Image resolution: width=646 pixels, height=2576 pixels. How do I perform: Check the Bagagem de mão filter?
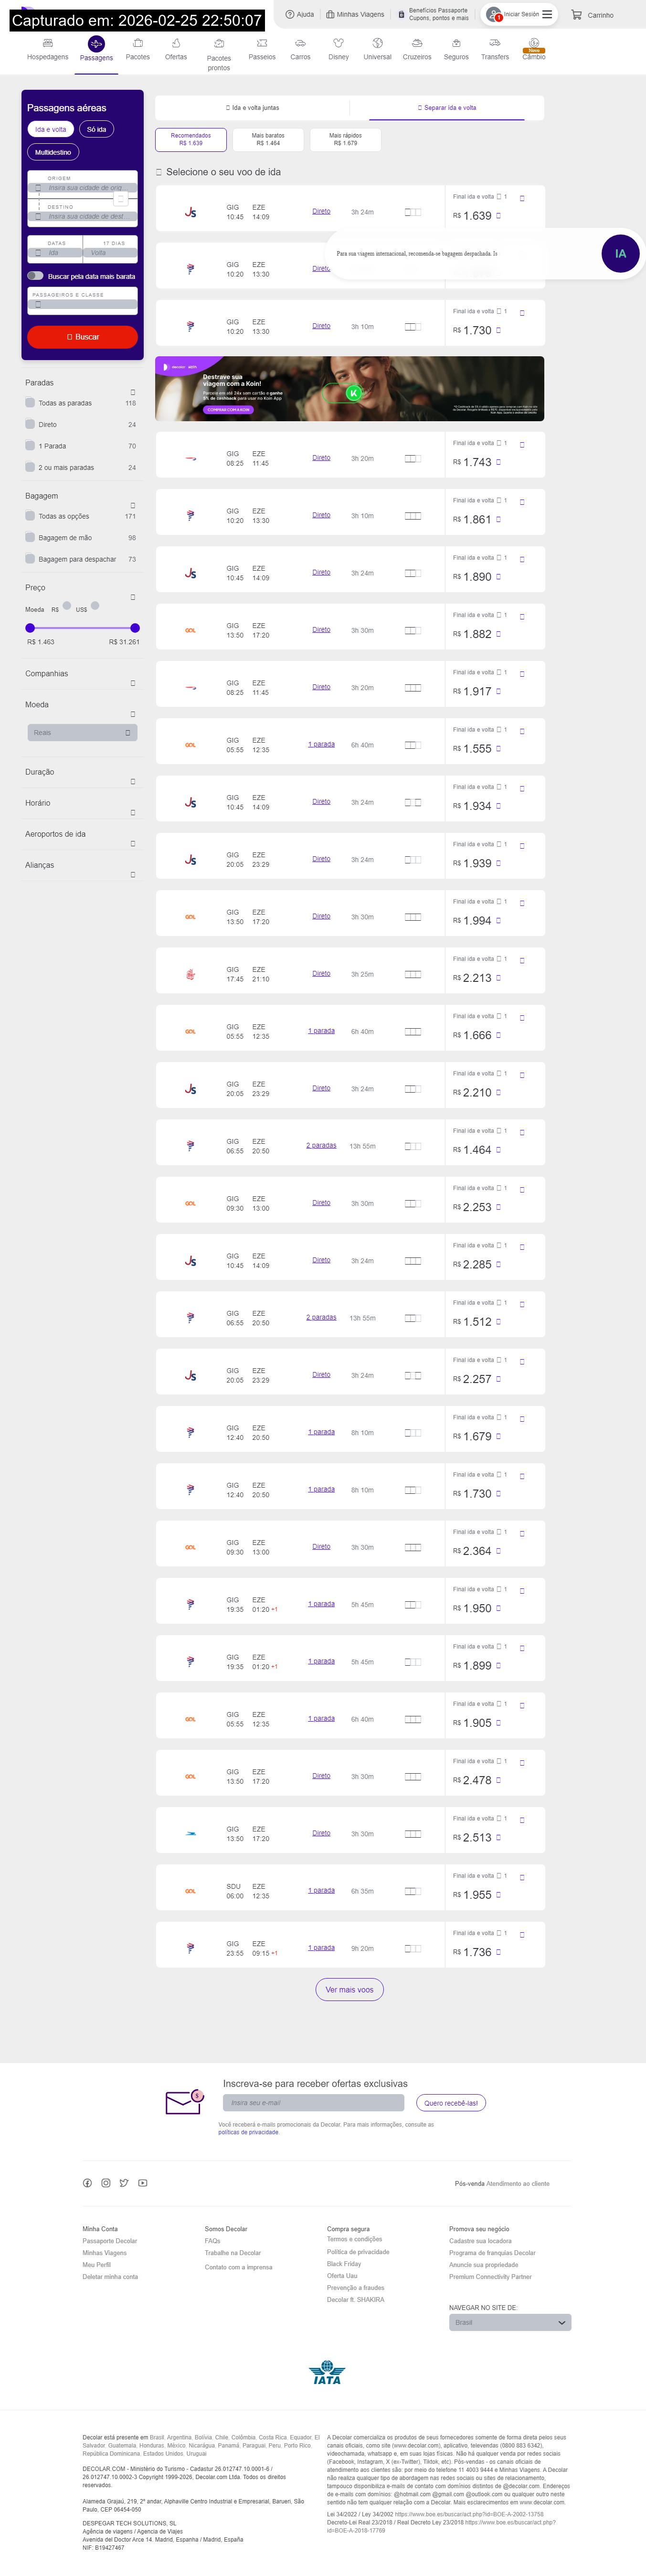[x=30, y=538]
